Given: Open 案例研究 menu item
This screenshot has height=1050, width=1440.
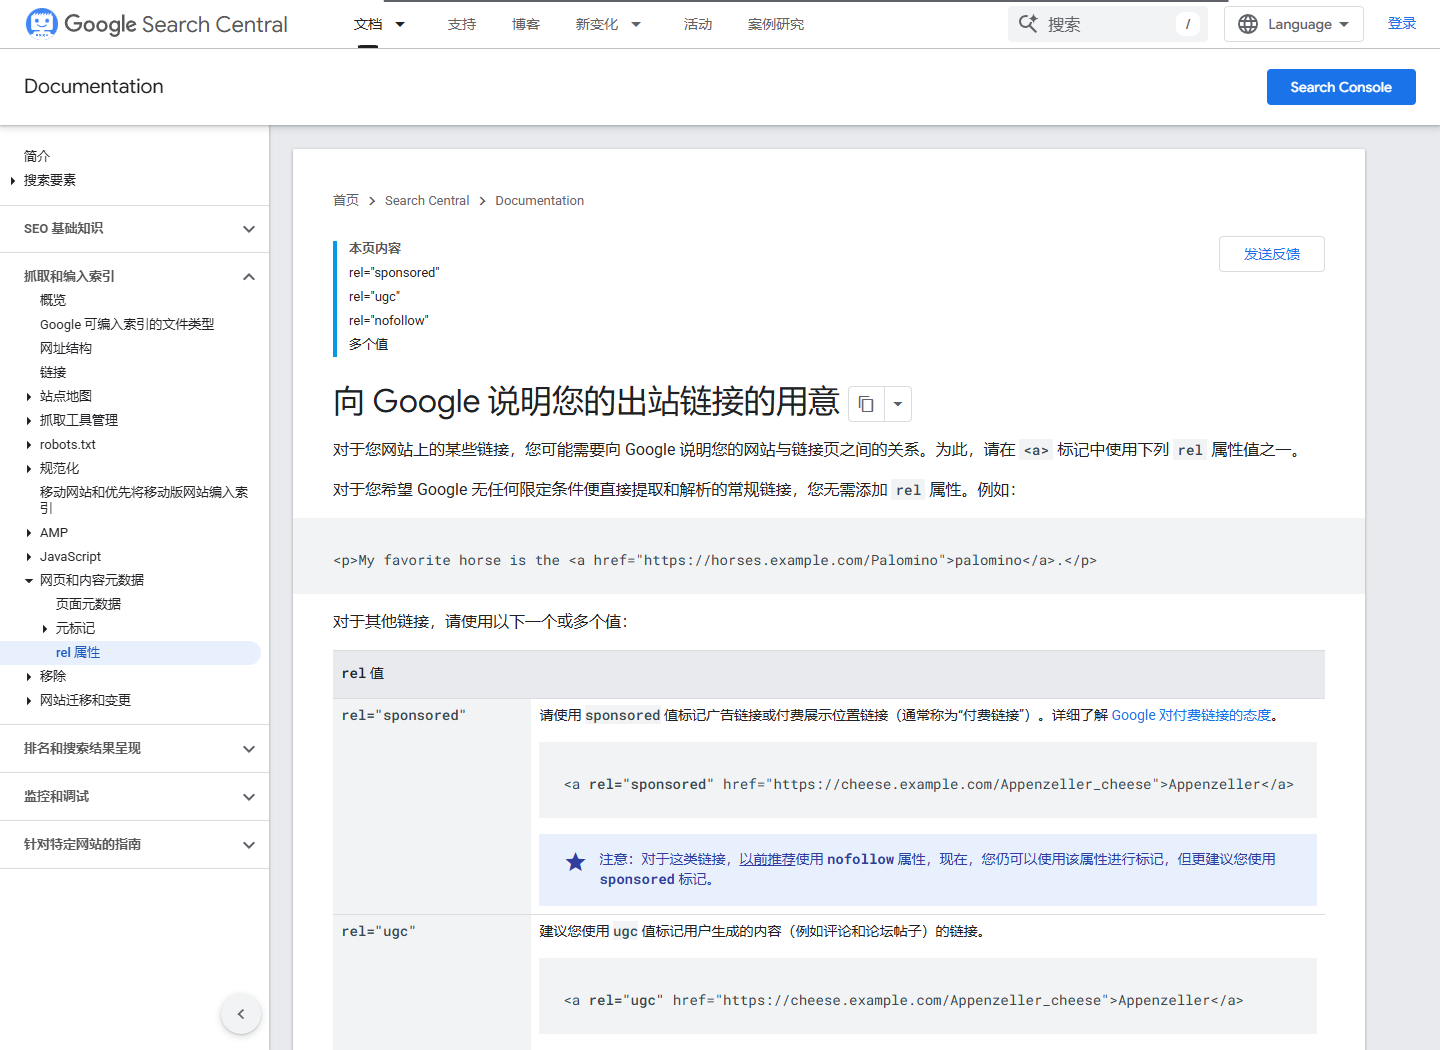Looking at the screenshot, I should point(776,24).
